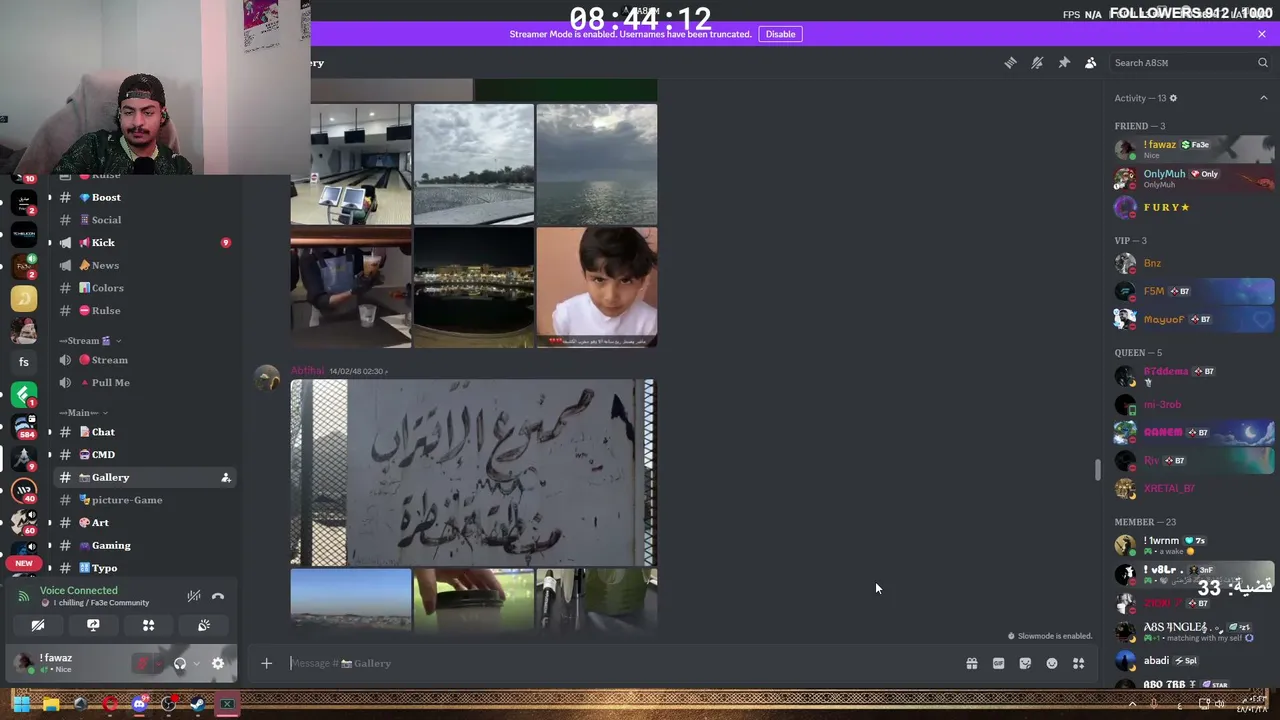Open the emoji picker
This screenshot has height=720, width=1280.
pos(1052,663)
